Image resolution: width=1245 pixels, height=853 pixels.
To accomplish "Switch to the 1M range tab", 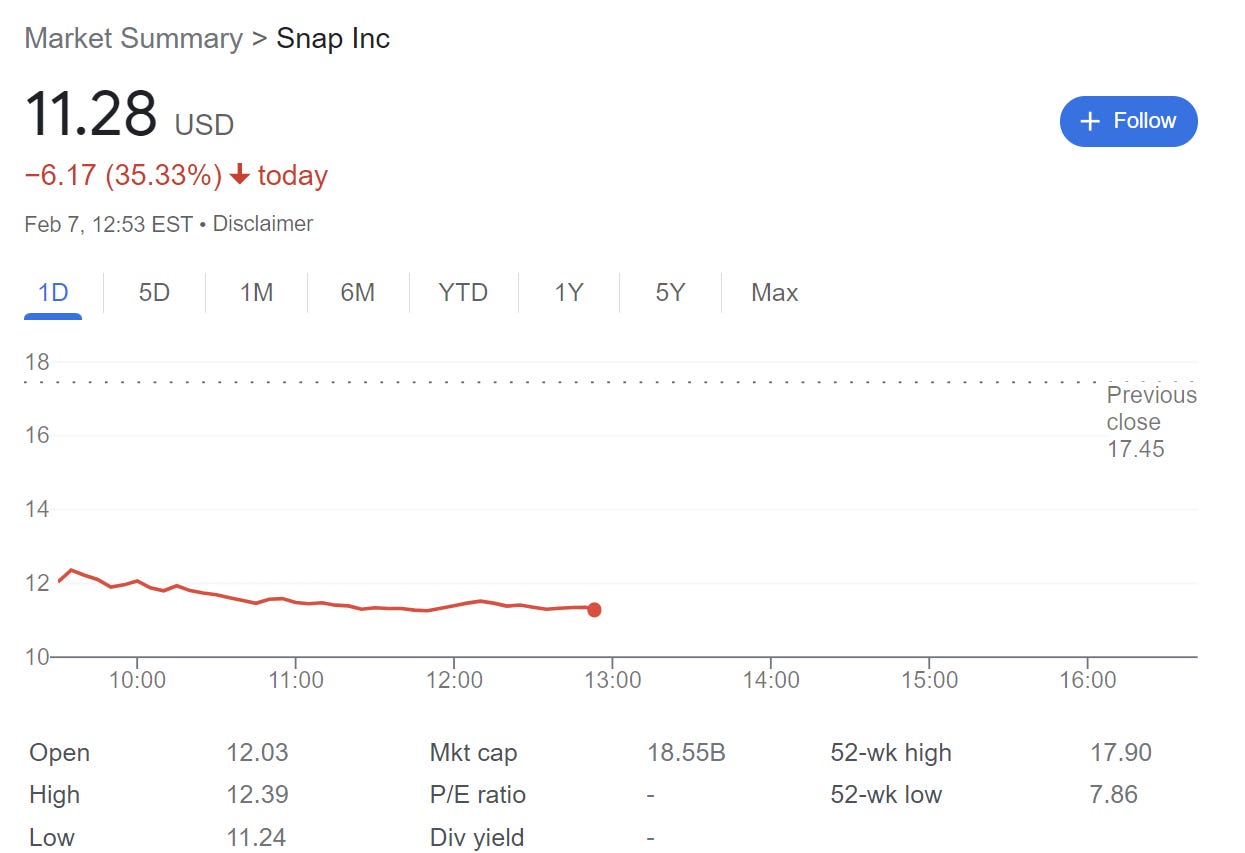I will pos(256,293).
